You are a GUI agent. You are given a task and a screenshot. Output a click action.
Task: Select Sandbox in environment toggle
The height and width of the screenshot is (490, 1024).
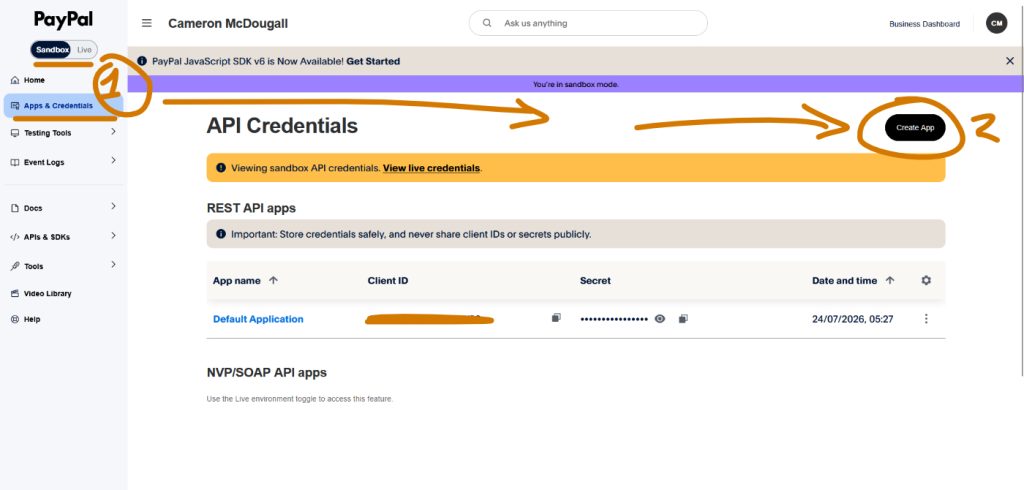coord(52,50)
